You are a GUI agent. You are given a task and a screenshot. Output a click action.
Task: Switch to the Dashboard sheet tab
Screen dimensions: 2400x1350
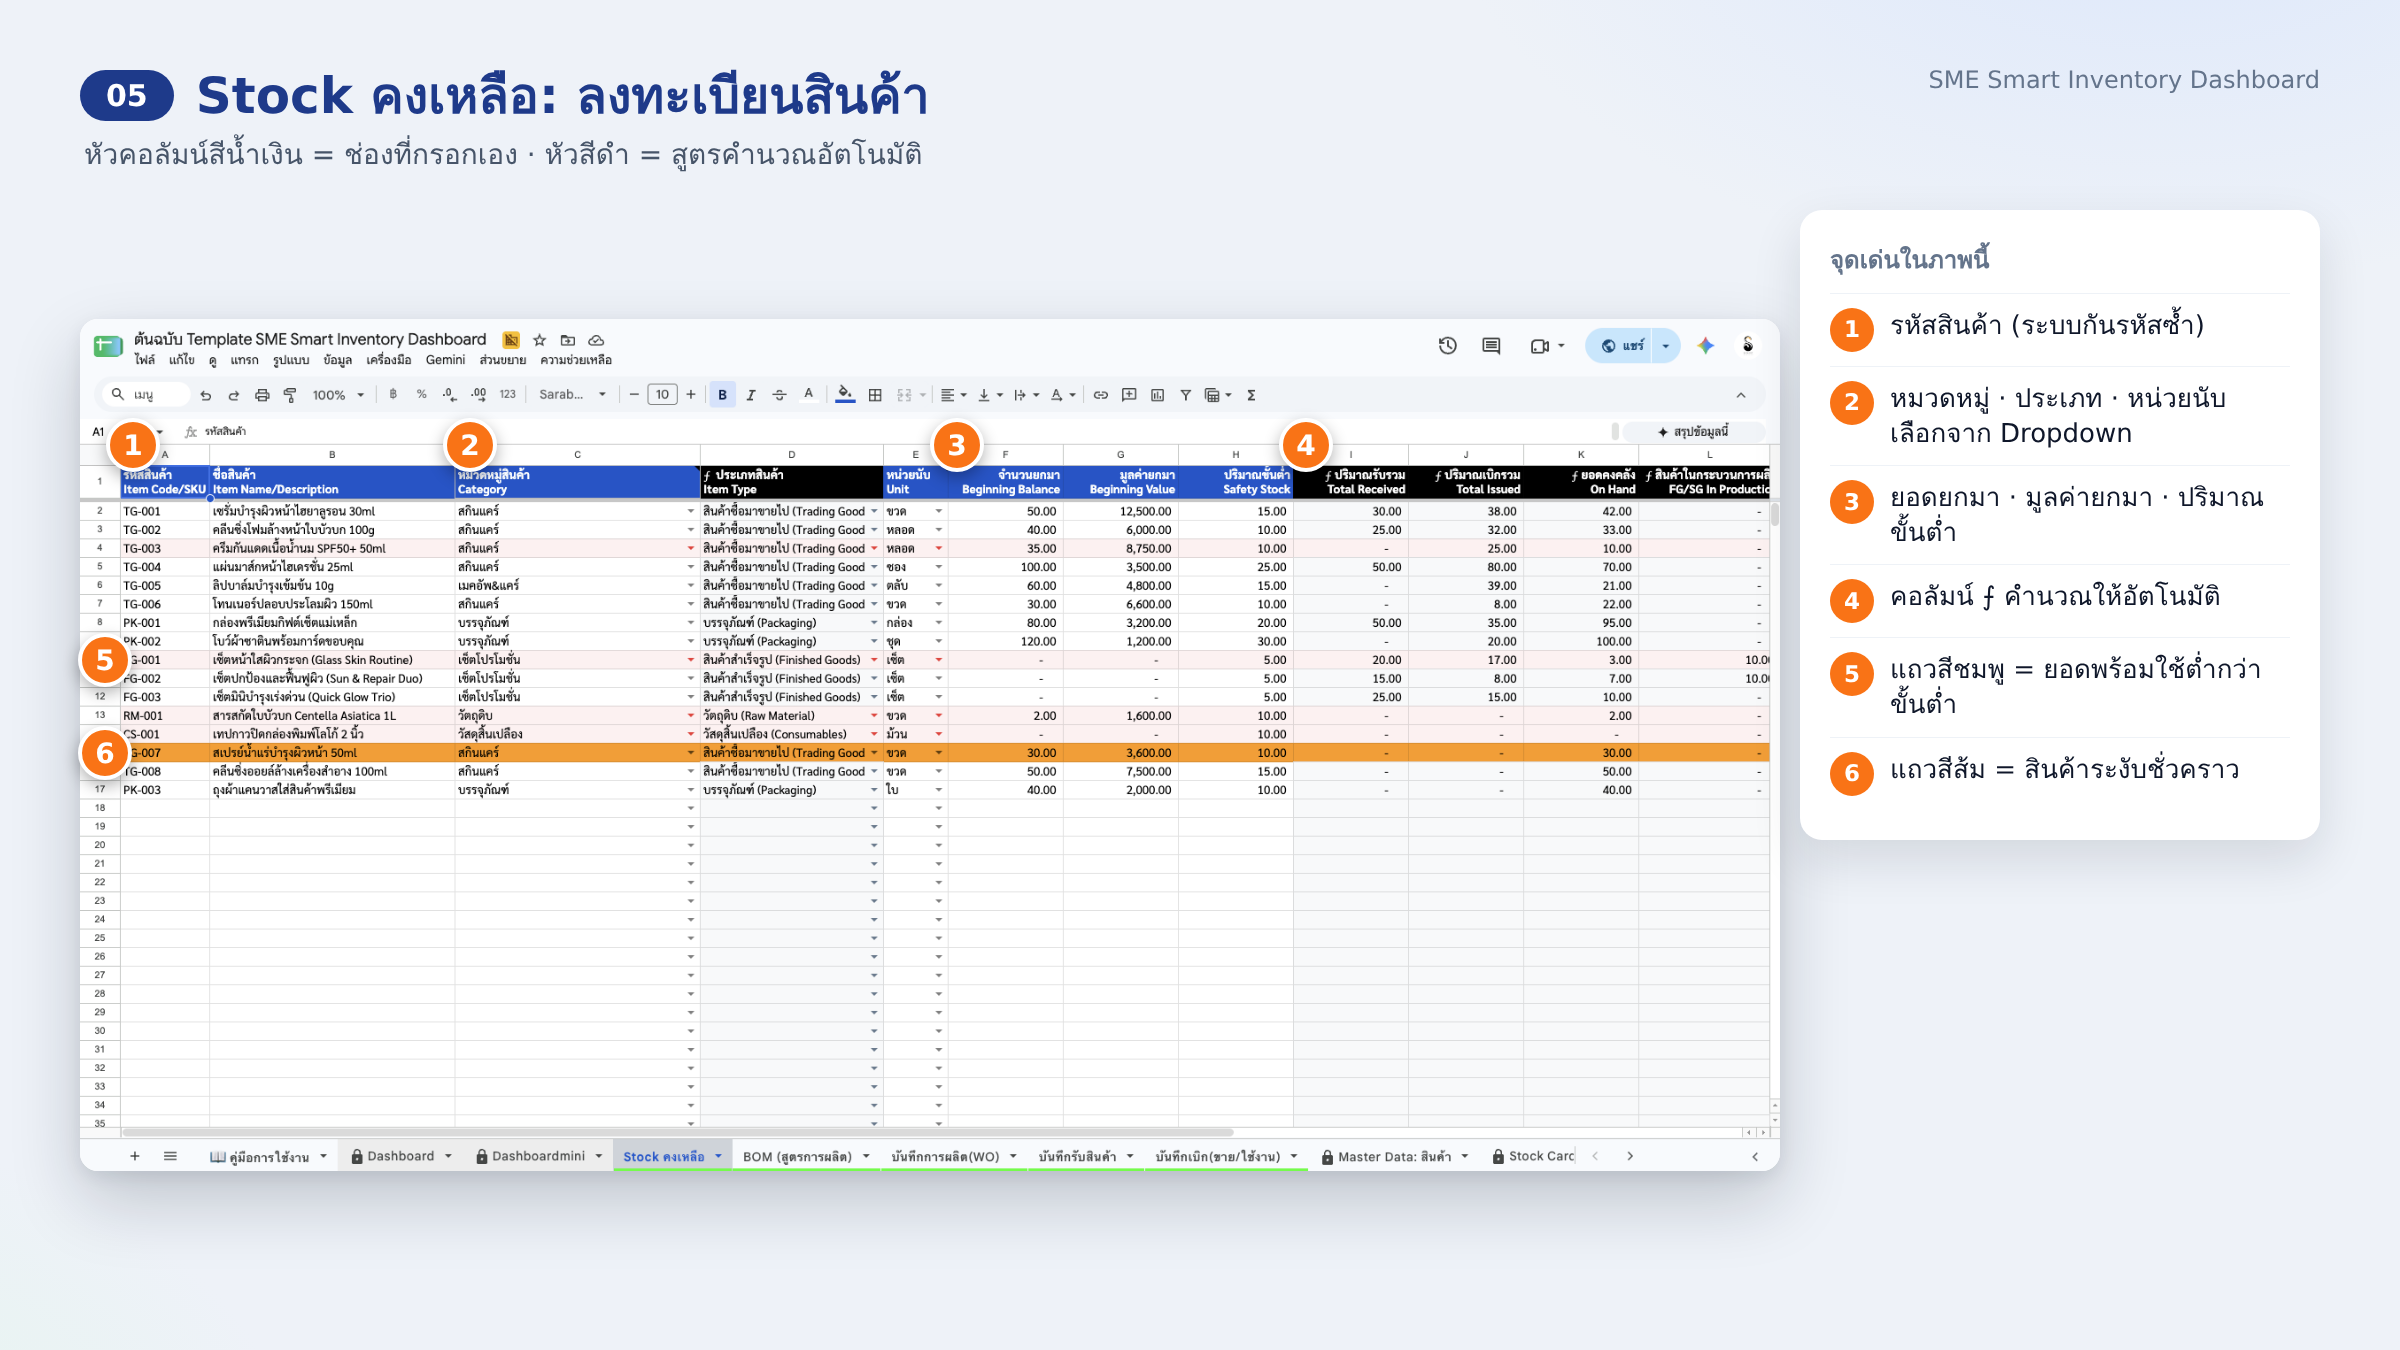(400, 1157)
